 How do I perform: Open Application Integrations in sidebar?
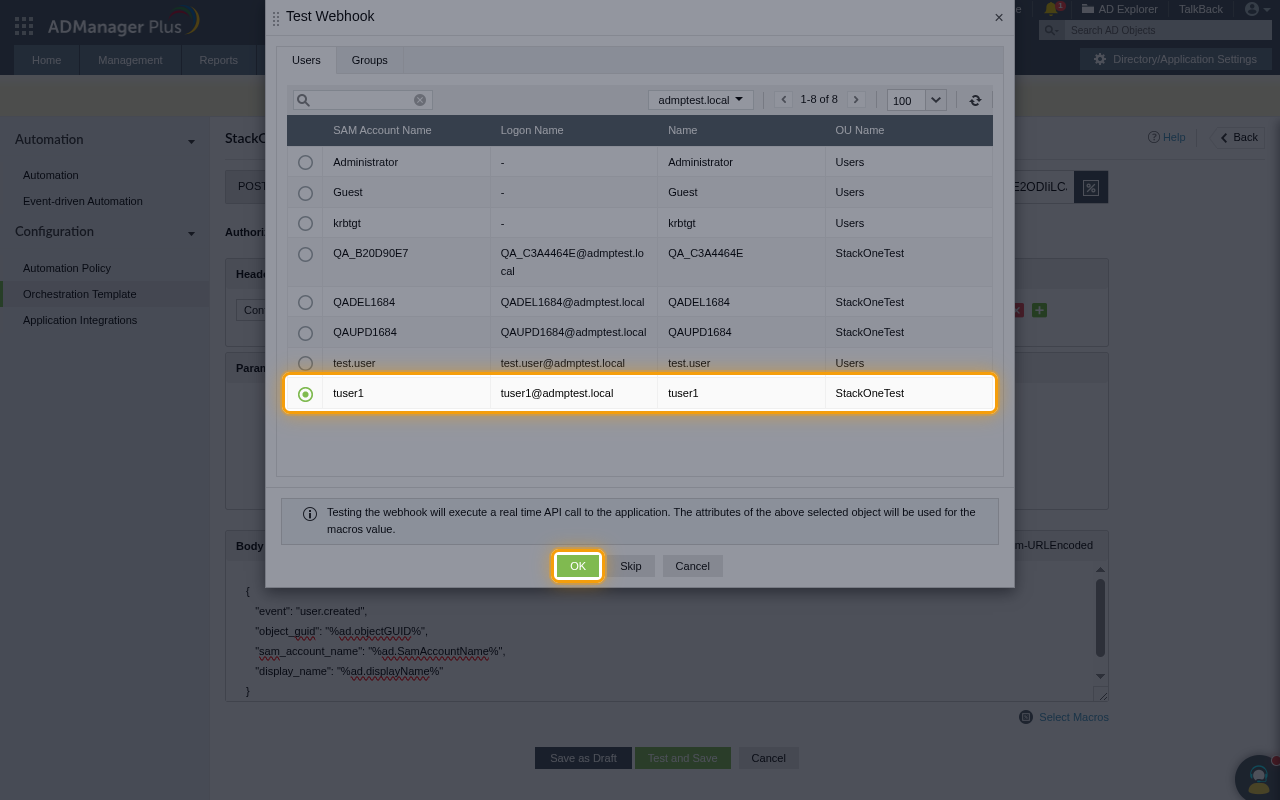pyautogui.click(x=80, y=320)
